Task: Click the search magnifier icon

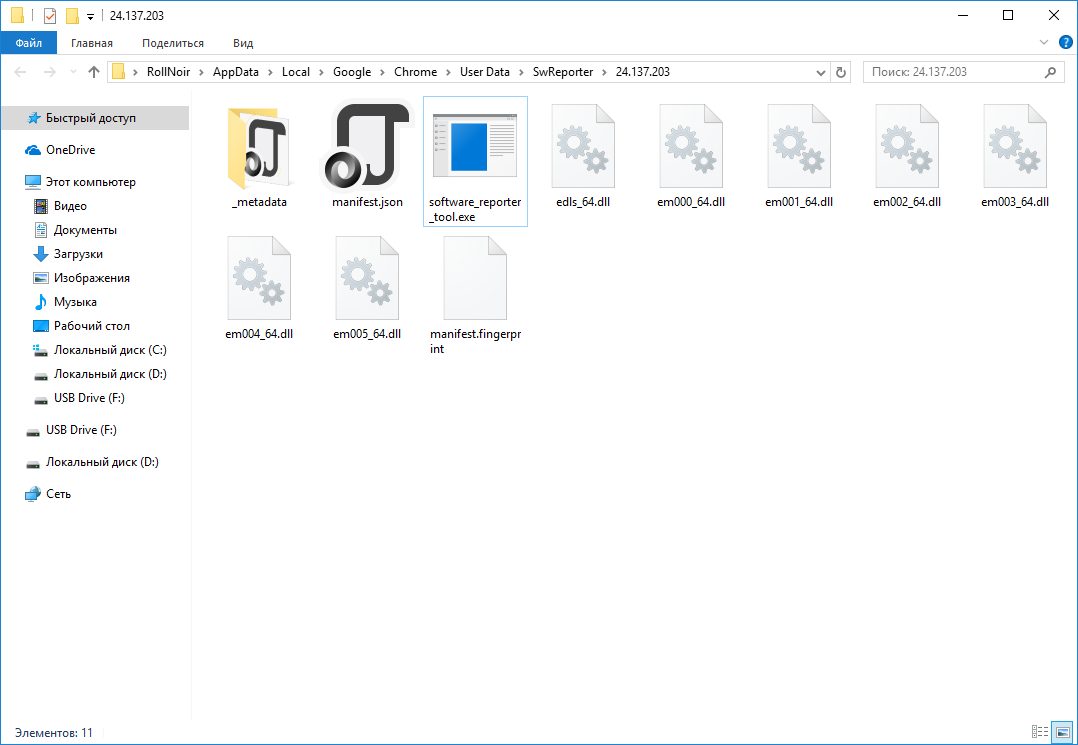Action: pyautogui.click(x=1050, y=72)
